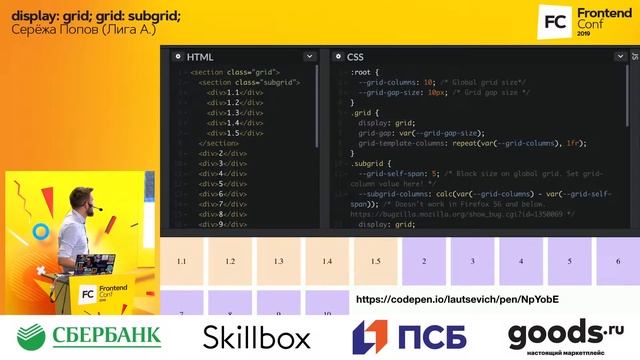Open the Skillbox sponsor logo

pyautogui.click(x=257, y=337)
